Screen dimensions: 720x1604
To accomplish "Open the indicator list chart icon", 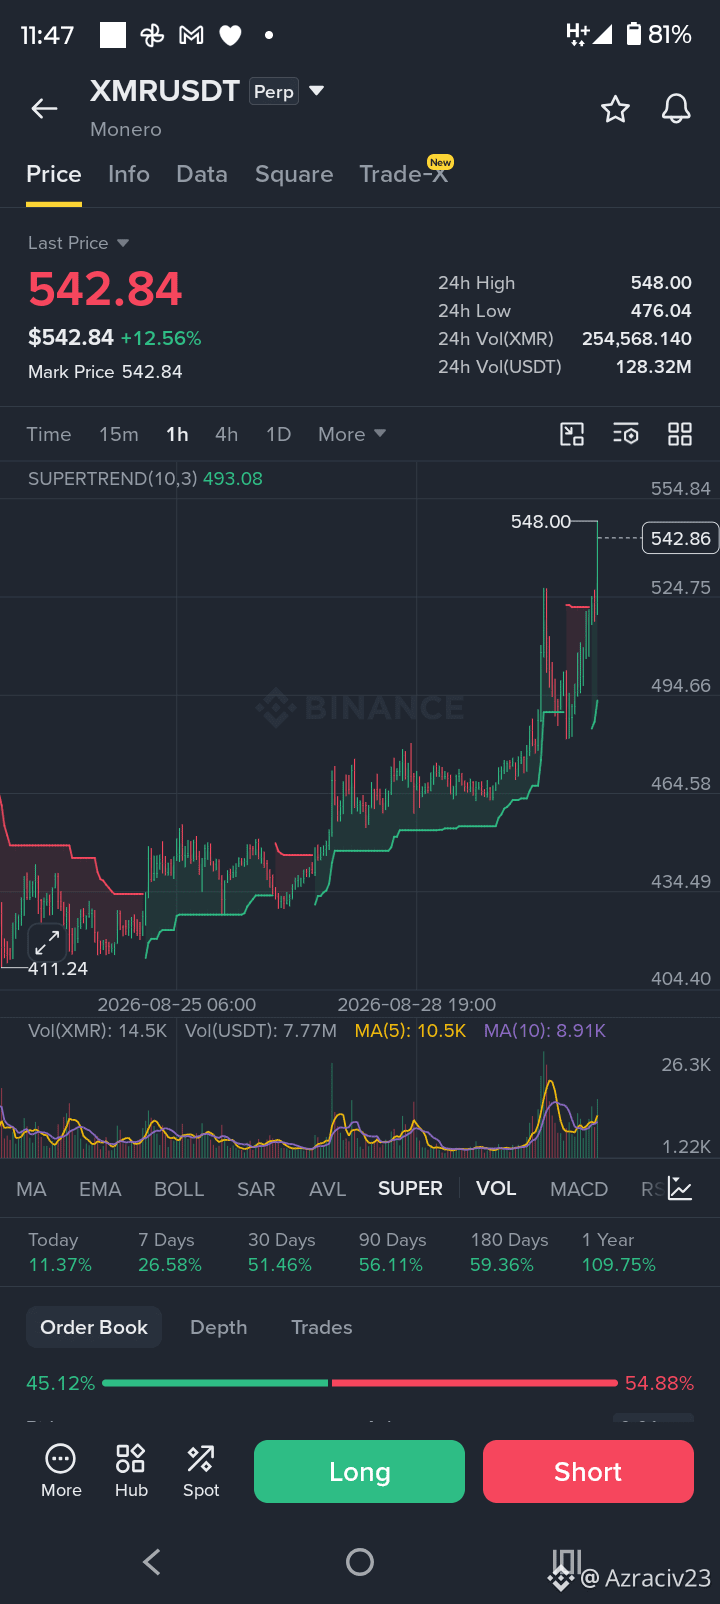I will [x=680, y=1188].
